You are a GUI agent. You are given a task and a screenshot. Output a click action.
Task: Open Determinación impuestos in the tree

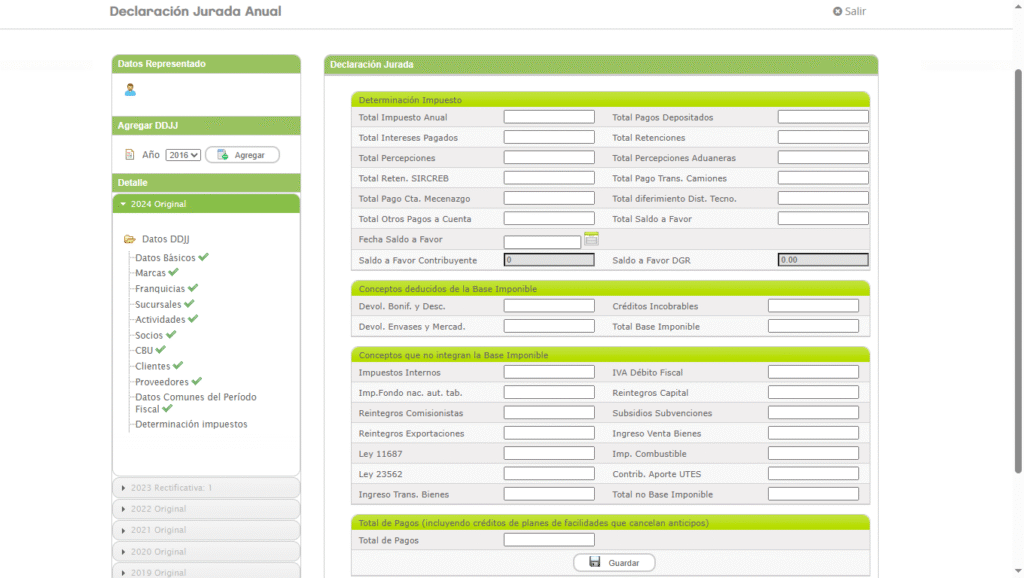tap(191, 424)
